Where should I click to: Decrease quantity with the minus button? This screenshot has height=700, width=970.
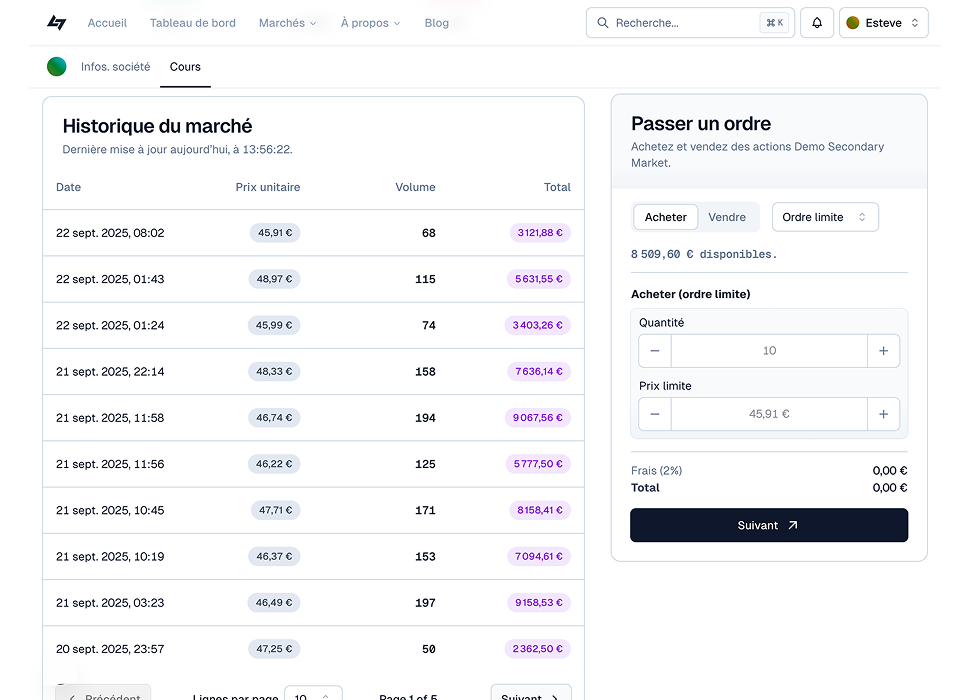[655, 351]
